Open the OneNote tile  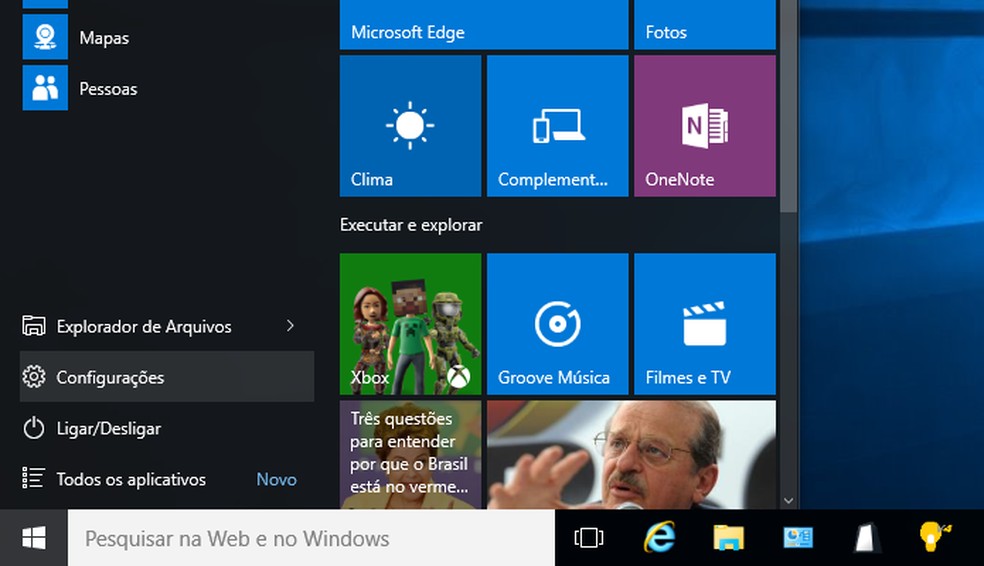coord(705,125)
